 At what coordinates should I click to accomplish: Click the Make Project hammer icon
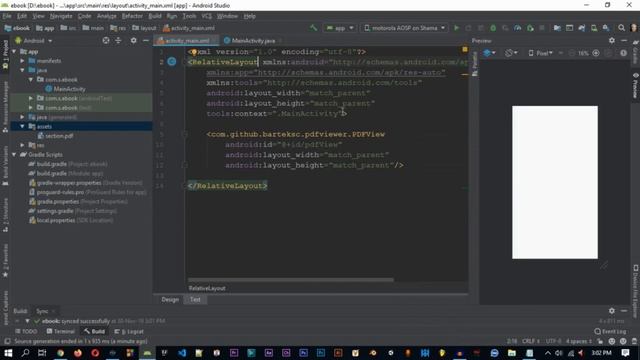pos(313,28)
